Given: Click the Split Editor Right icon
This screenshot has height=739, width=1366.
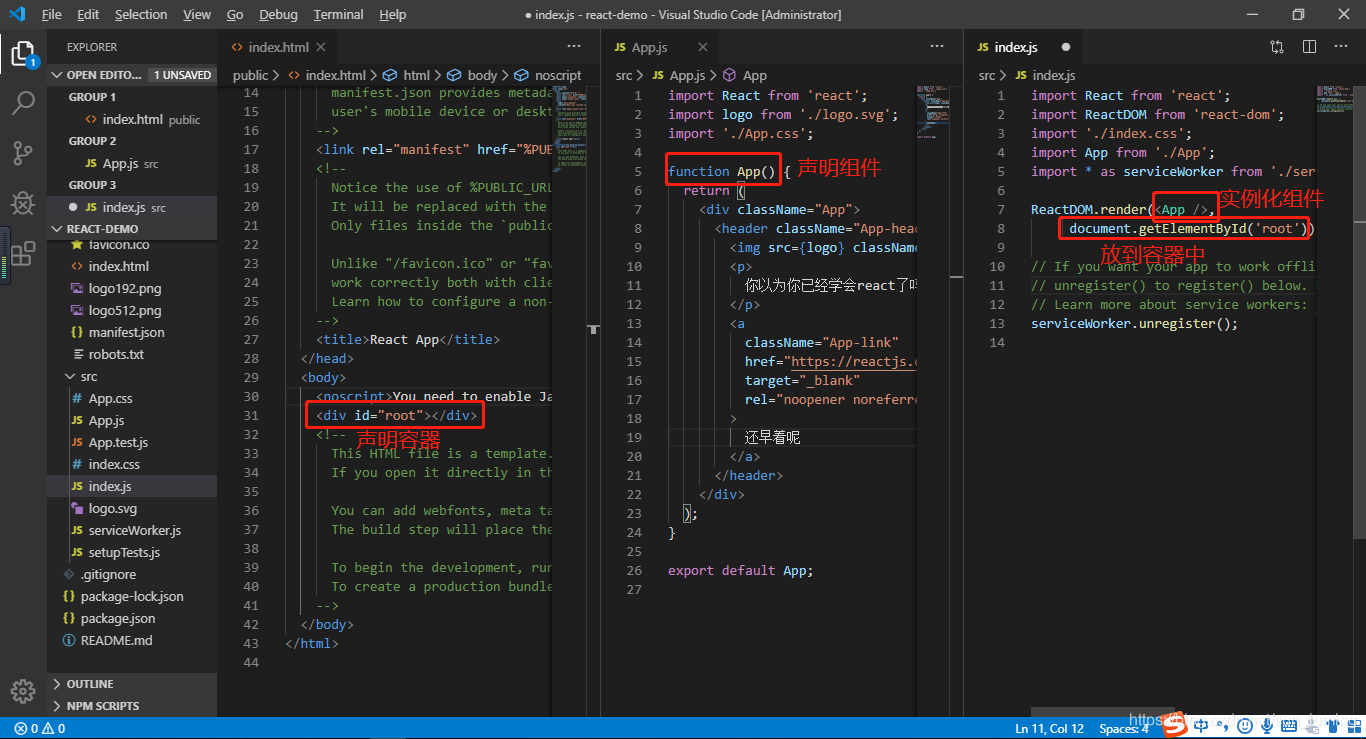Looking at the screenshot, I should pyautogui.click(x=1309, y=47).
